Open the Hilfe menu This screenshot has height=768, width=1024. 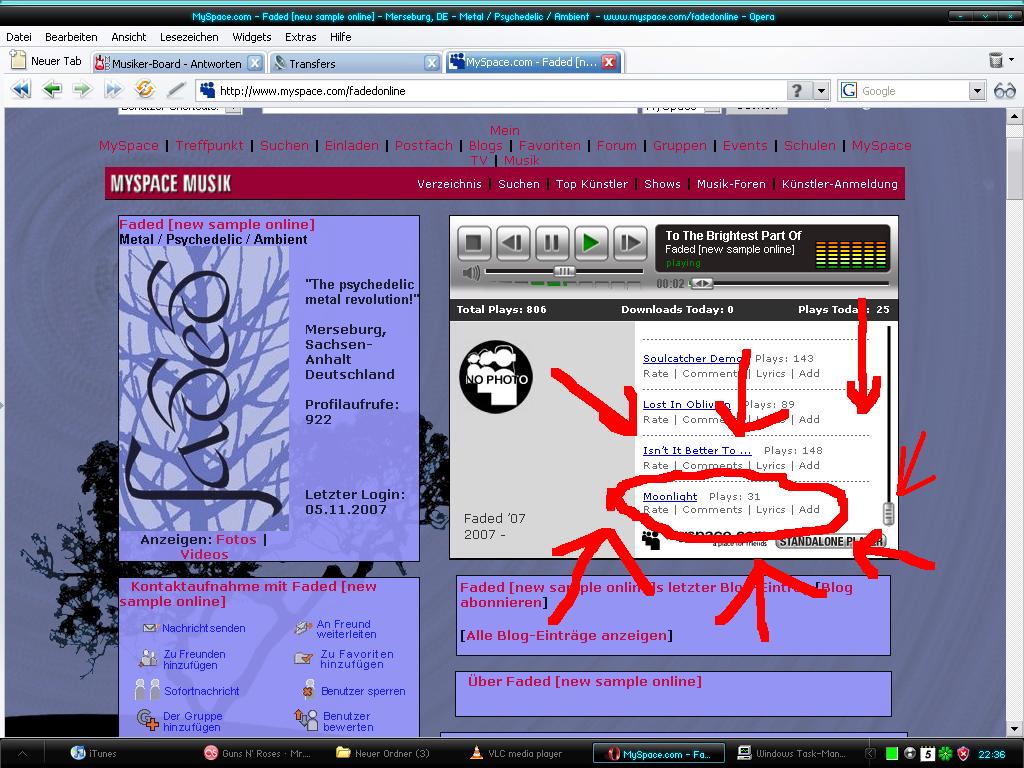pos(340,37)
